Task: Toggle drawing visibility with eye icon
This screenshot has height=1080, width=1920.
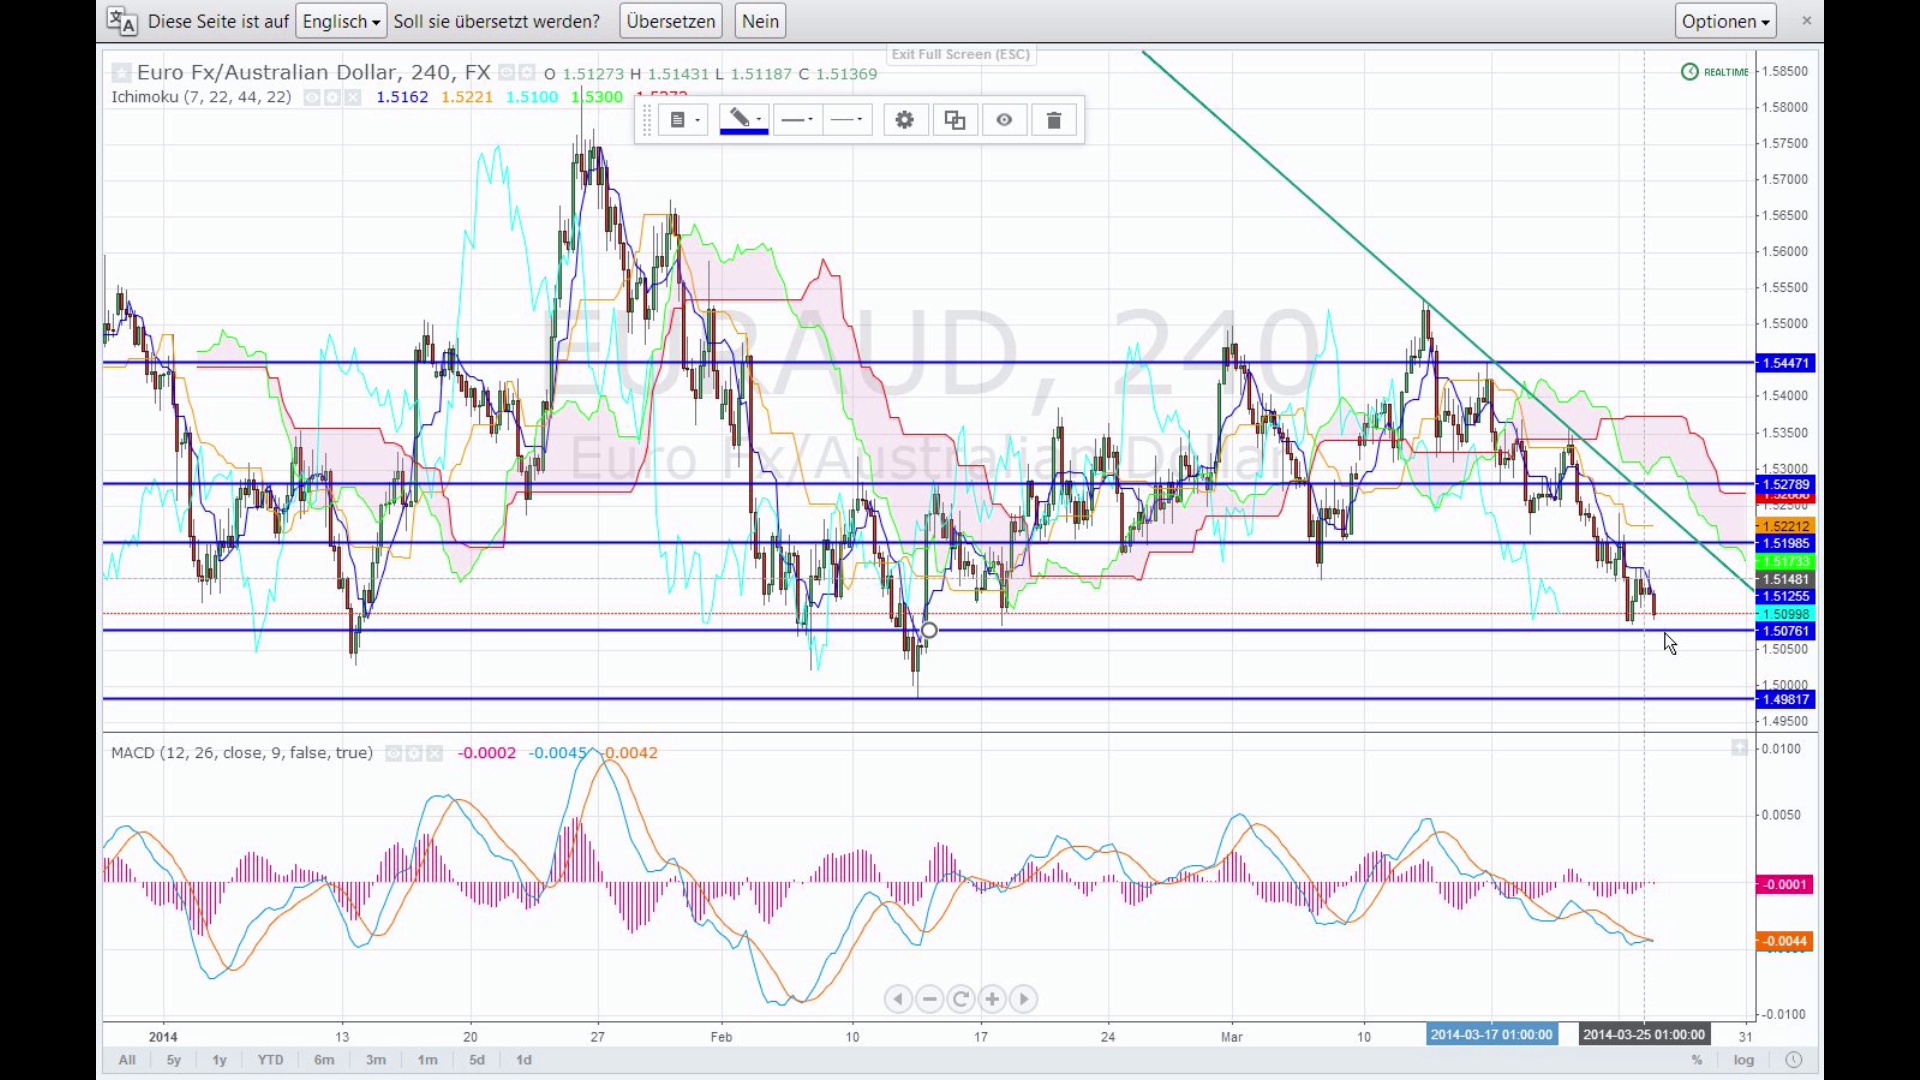Action: click(x=1004, y=121)
